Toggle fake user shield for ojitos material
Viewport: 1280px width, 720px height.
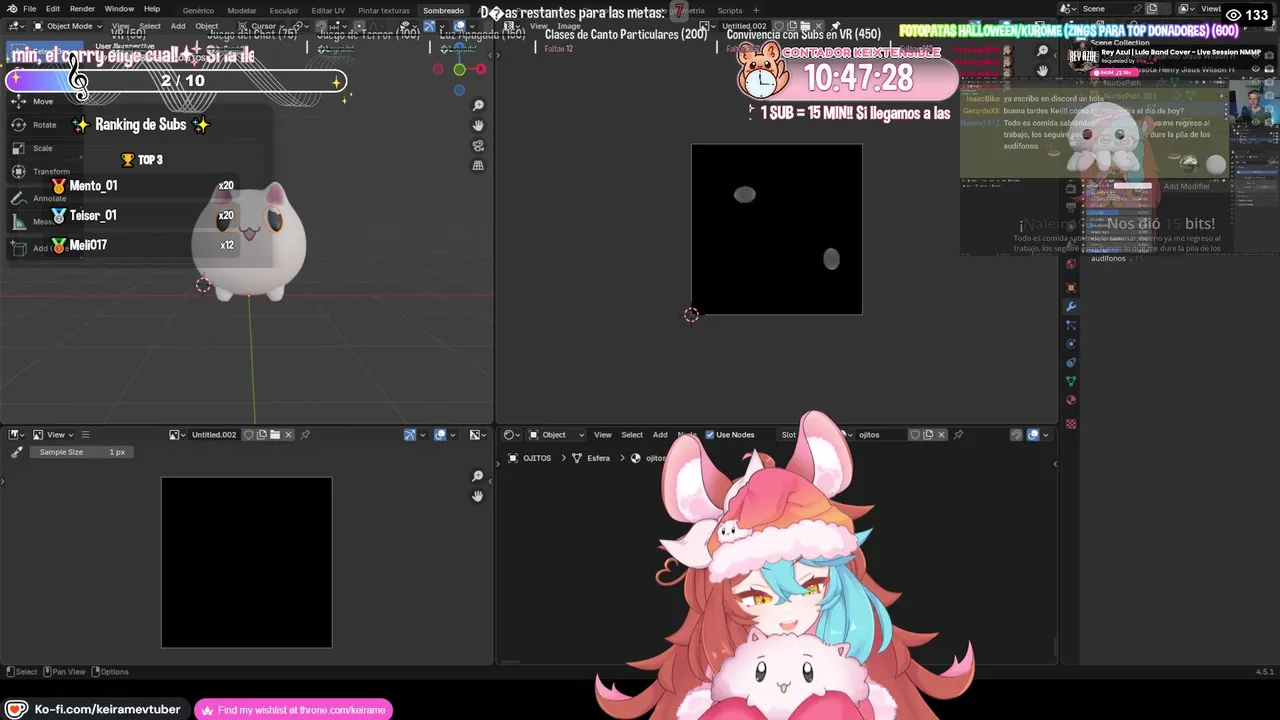pos(914,435)
